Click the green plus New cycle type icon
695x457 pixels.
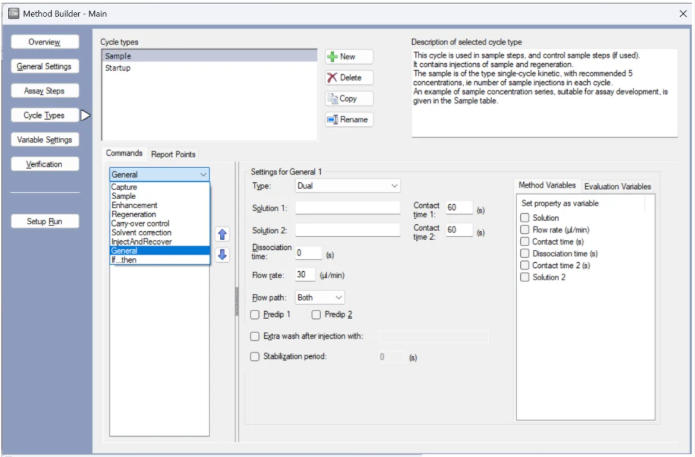(x=332, y=57)
